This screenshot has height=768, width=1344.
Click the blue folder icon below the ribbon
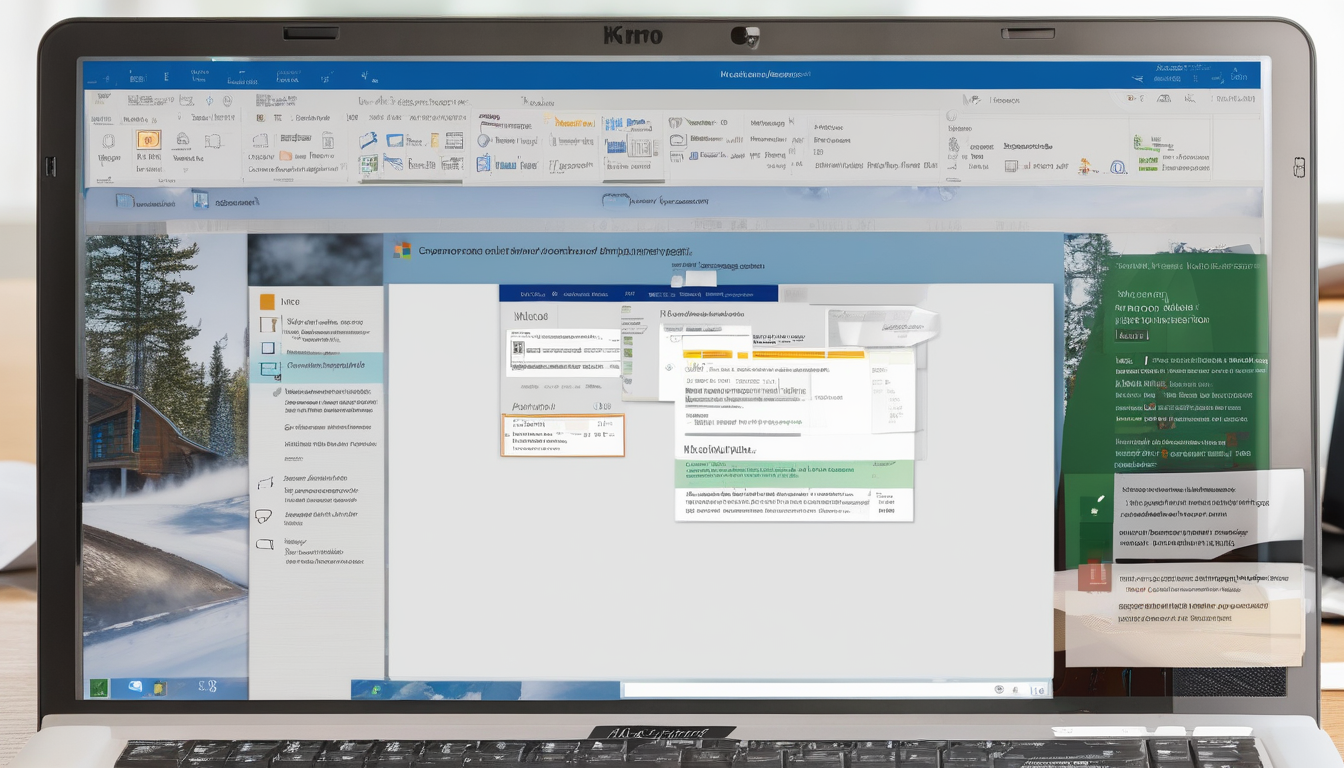tap(124, 201)
